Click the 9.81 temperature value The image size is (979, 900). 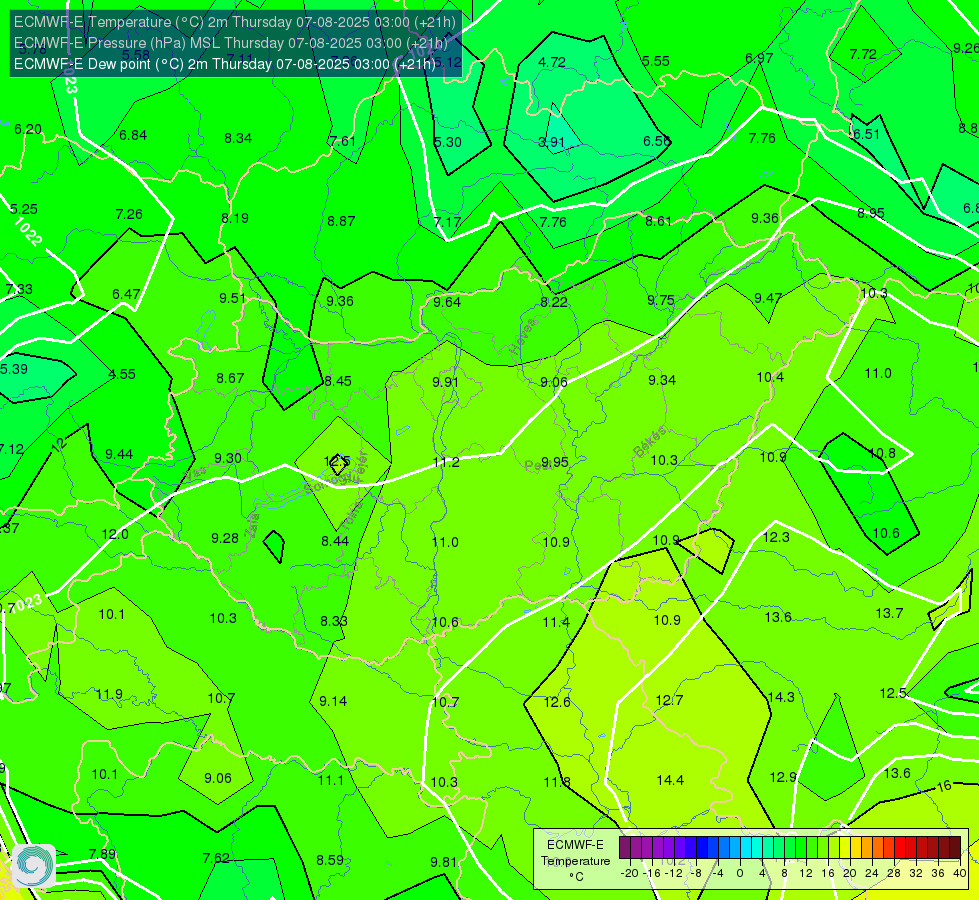tap(443, 863)
